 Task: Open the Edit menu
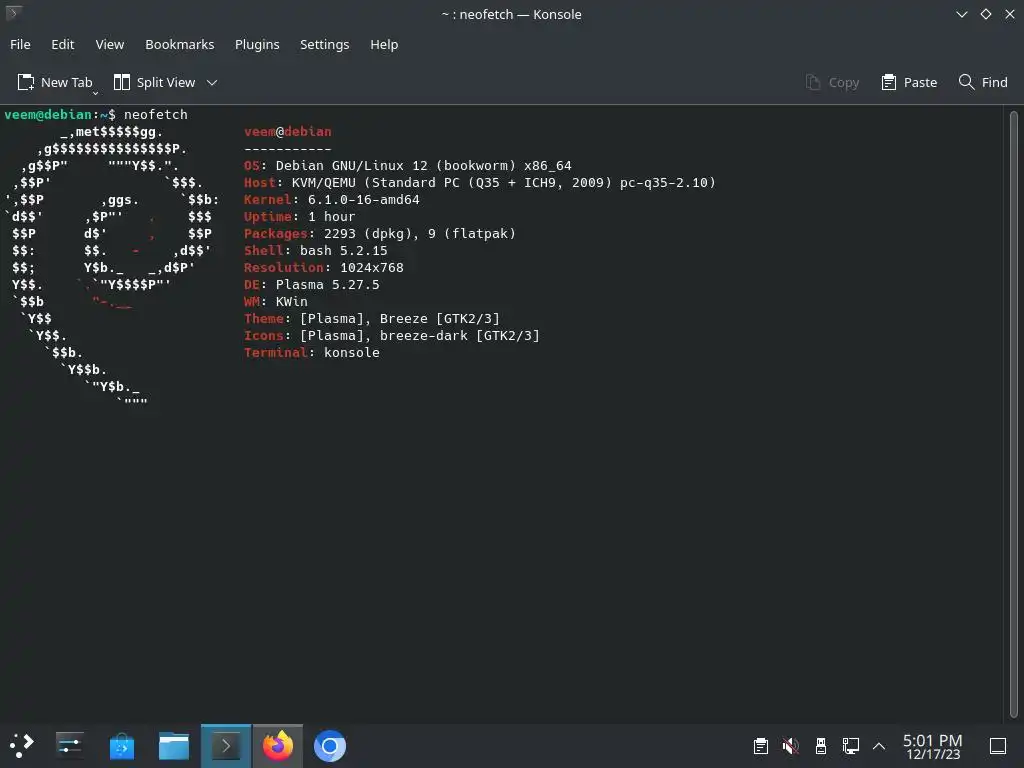coord(63,44)
